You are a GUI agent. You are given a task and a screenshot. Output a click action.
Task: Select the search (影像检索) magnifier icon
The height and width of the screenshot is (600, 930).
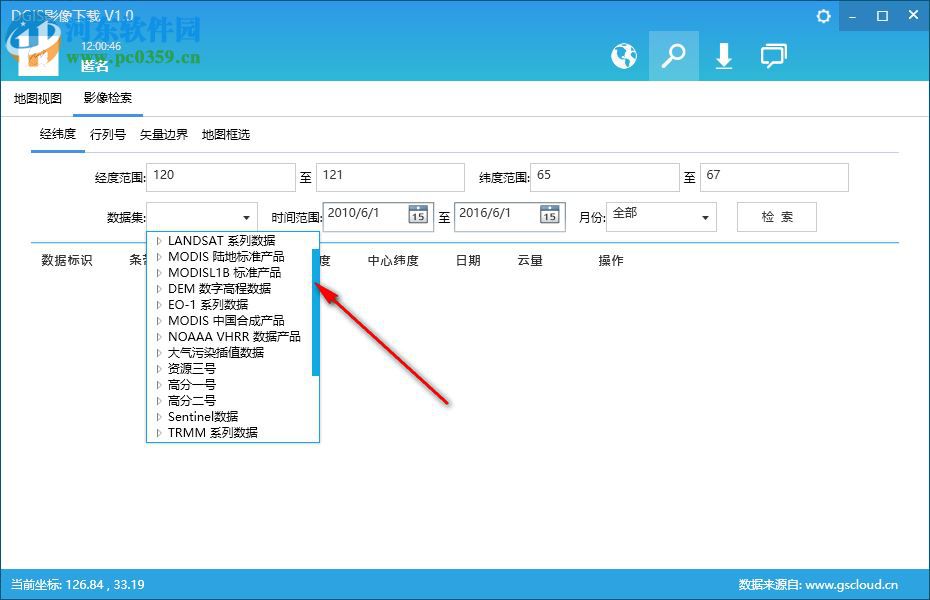click(x=674, y=57)
